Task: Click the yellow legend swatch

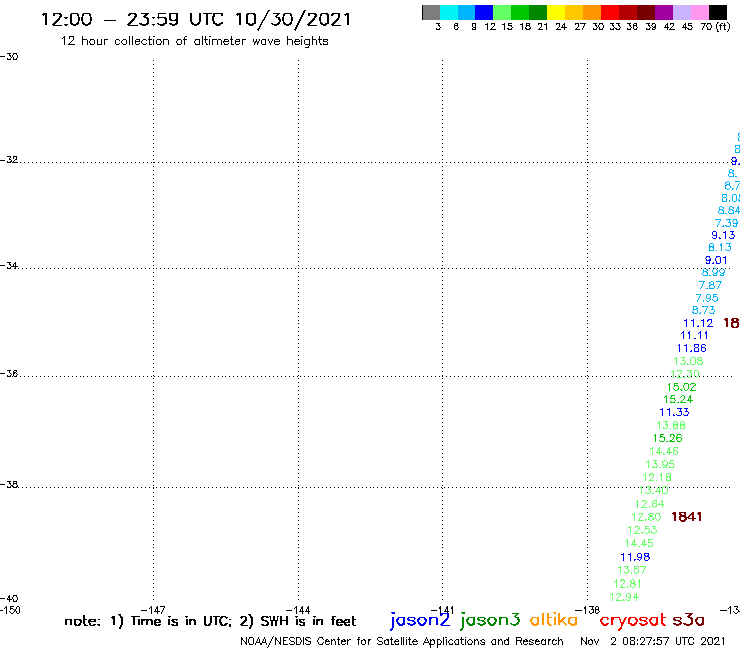Action: pos(556,12)
